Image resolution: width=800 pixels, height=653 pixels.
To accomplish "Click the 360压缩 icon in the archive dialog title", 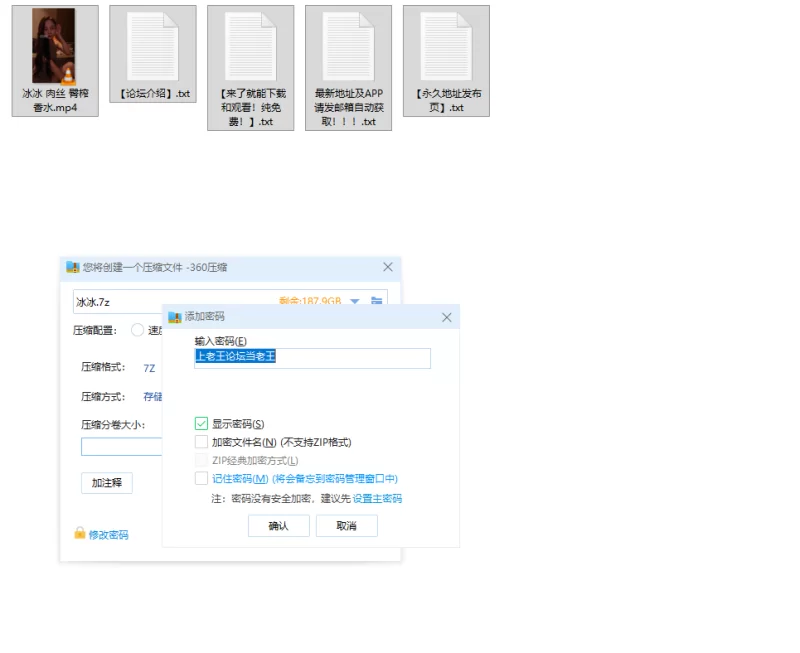I will tap(73, 267).
